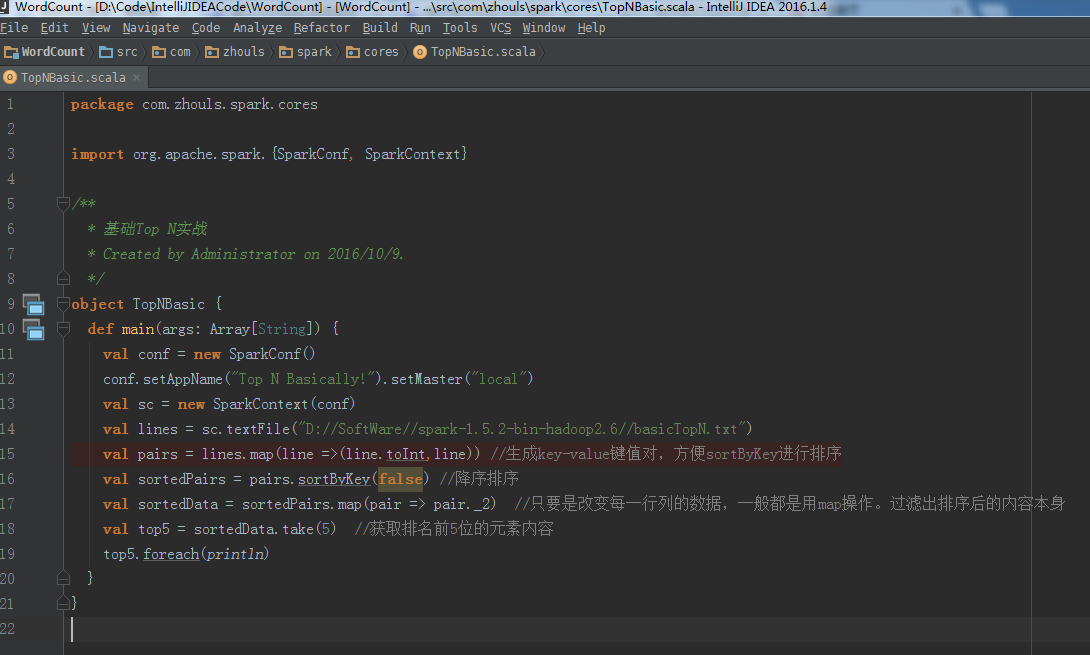Click the 'TopNBasic' object name on line 9

click(x=168, y=304)
